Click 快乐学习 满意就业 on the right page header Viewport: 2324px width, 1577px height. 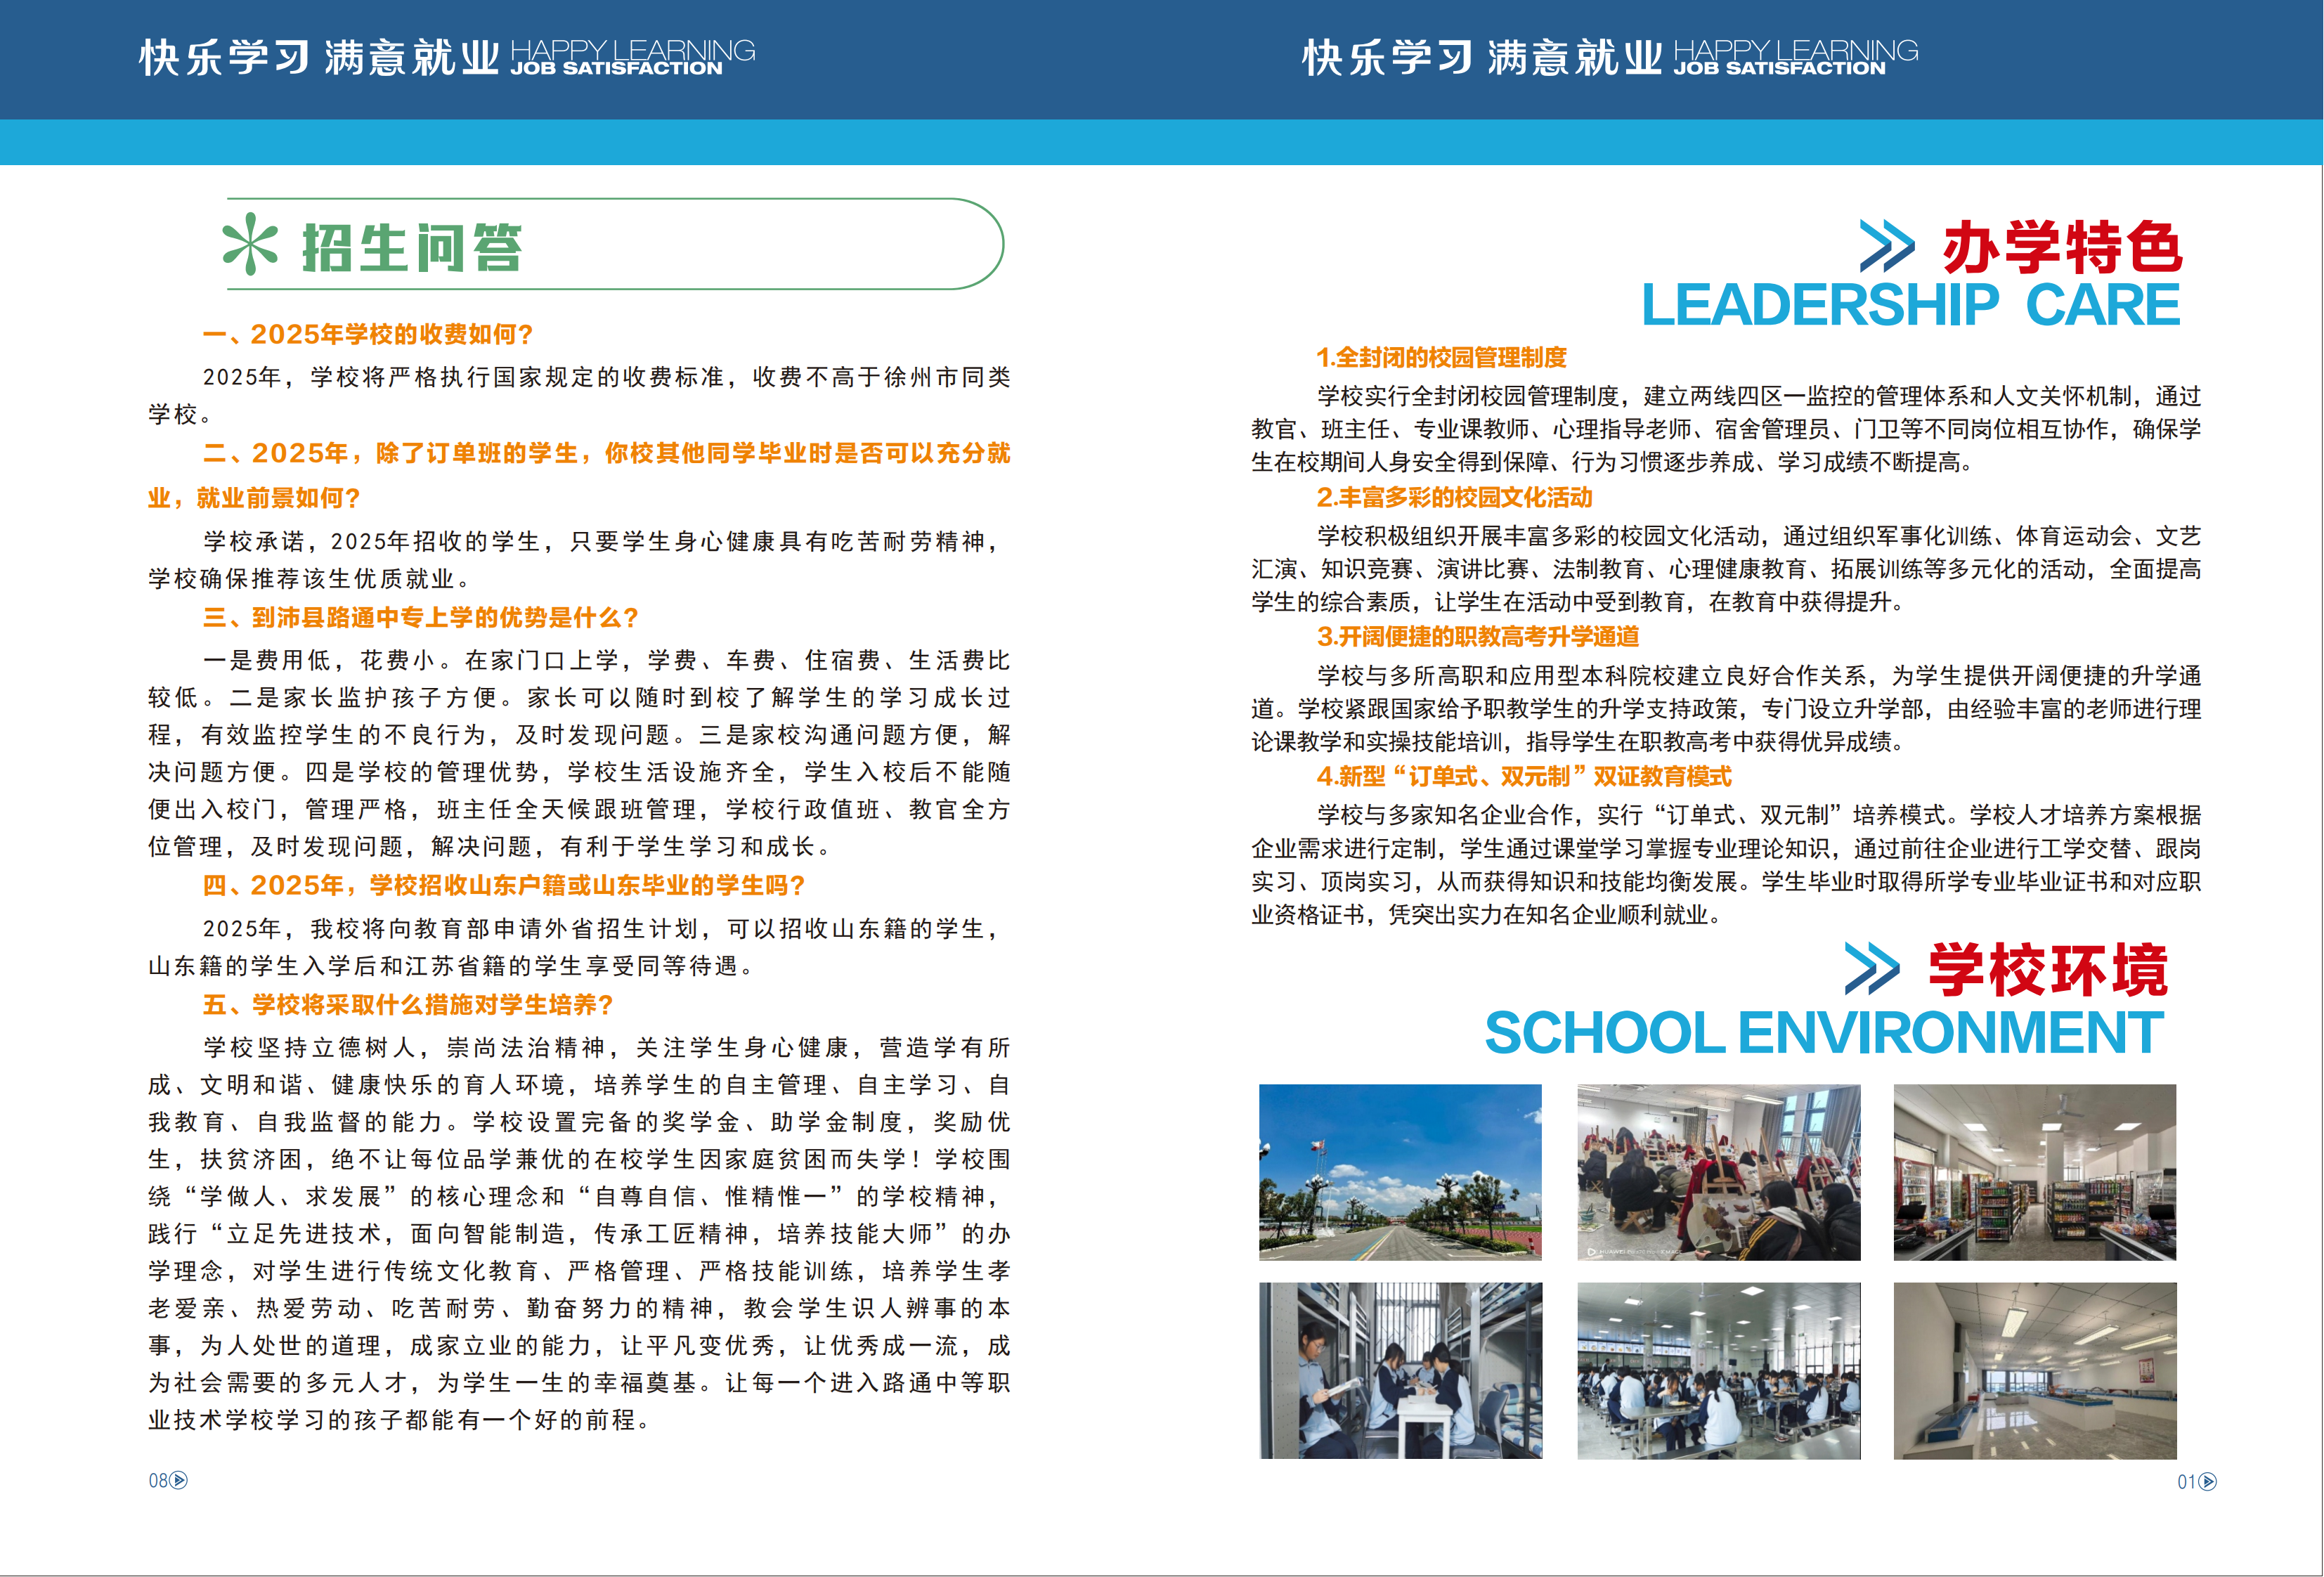point(1483,58)
